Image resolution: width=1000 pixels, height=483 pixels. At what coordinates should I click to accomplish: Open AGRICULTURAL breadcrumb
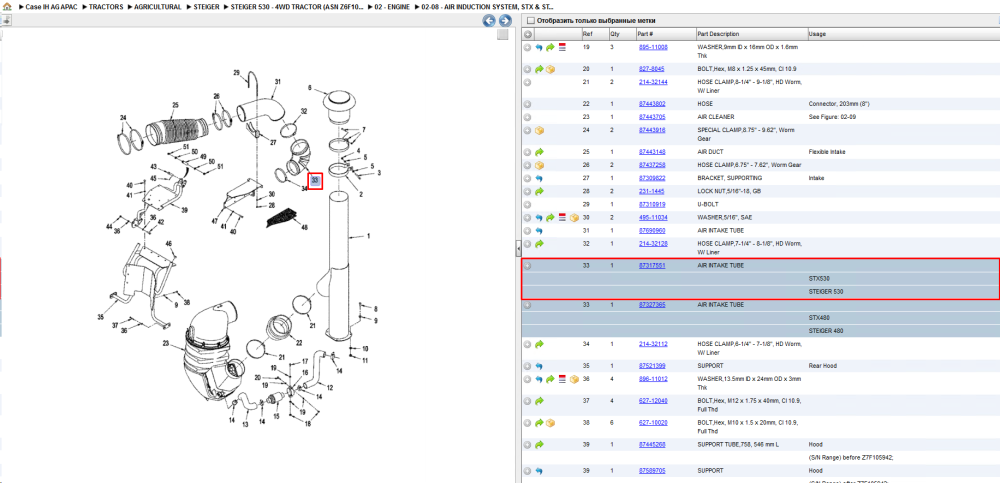(158, 7)
